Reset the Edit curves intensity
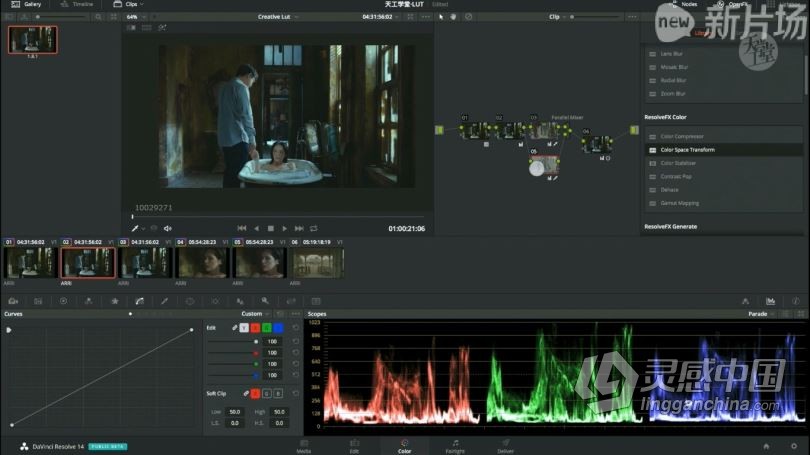Image resolution: width=810 pixels, height=455 pixels. point(295,327)
